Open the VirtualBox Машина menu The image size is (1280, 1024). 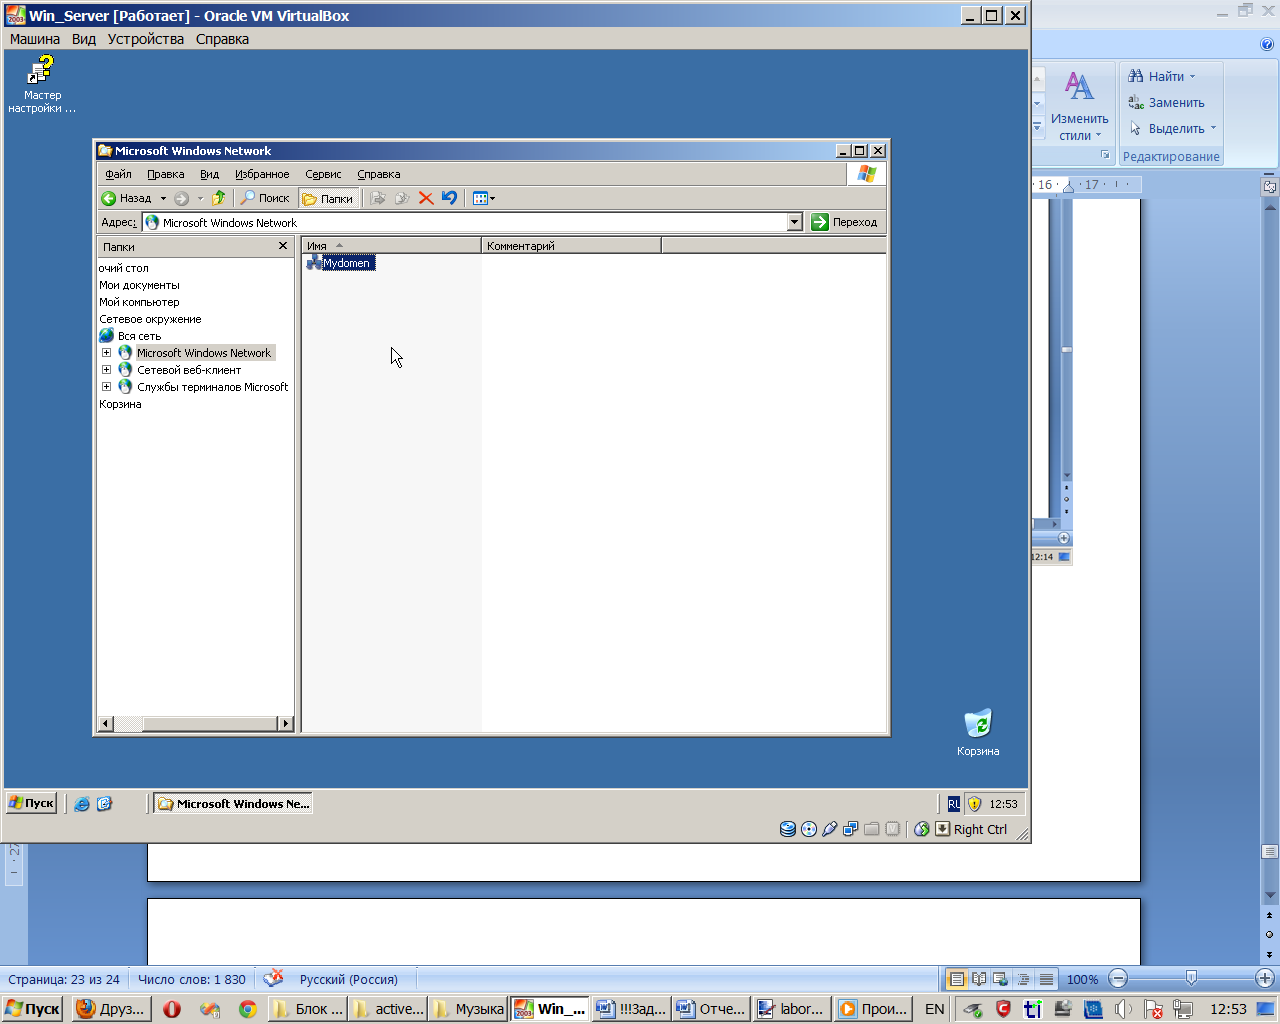(35, 39)
